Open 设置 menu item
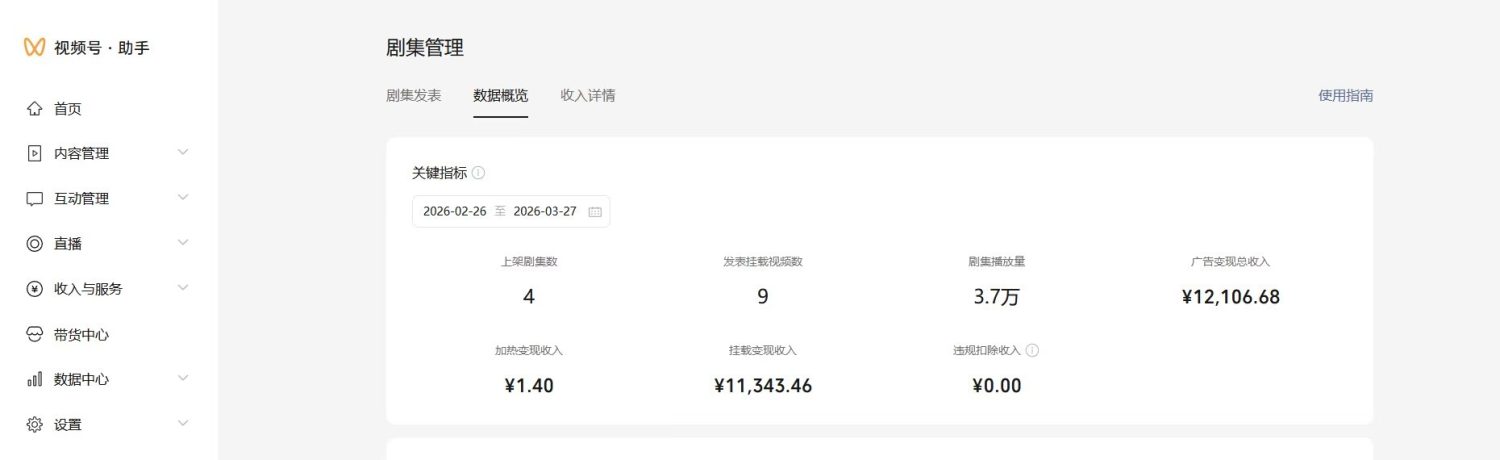Screen dimensions: 1500x460 tap(68, 425)
